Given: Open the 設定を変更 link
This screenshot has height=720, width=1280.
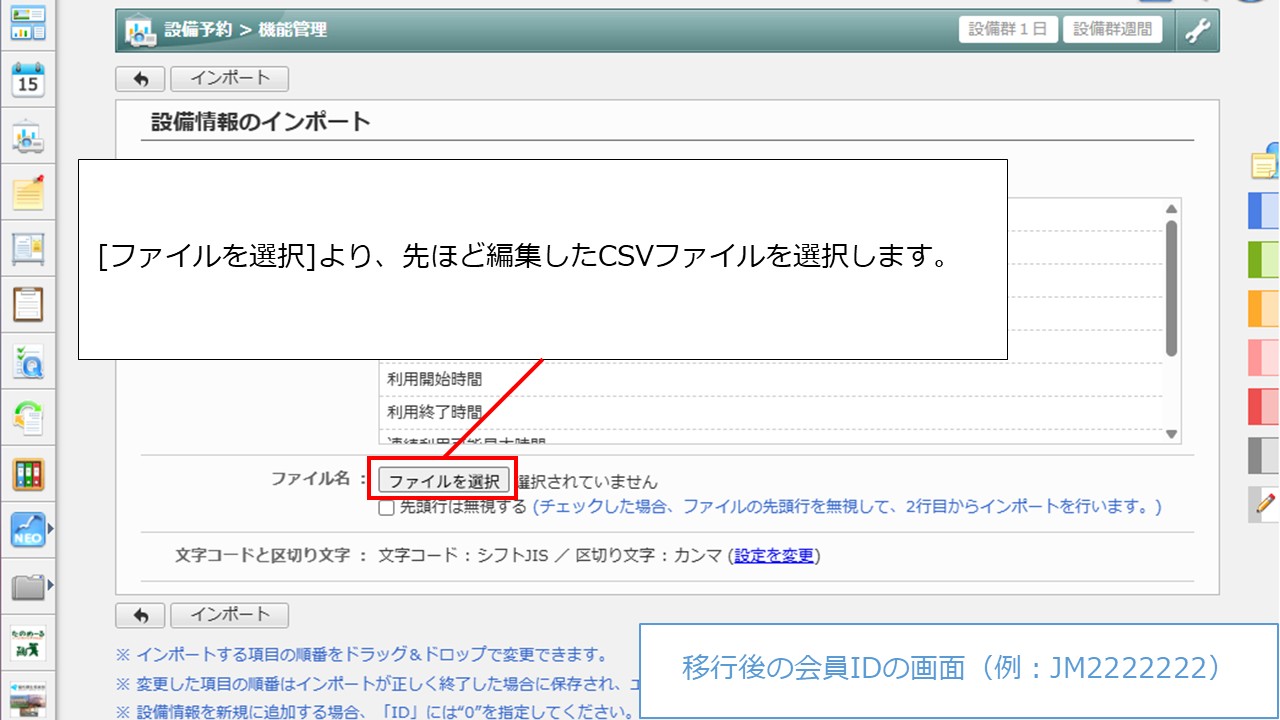Looking at the screenshot, I should tap(774, 556).
